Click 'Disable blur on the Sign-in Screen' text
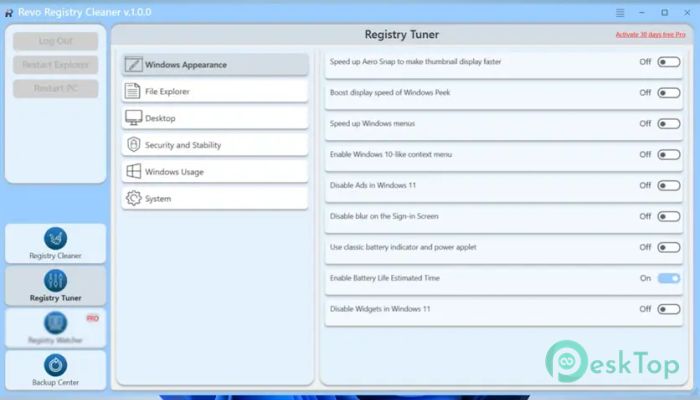The width and height of the screenshot is (700, 400). (x=384, y=216)
